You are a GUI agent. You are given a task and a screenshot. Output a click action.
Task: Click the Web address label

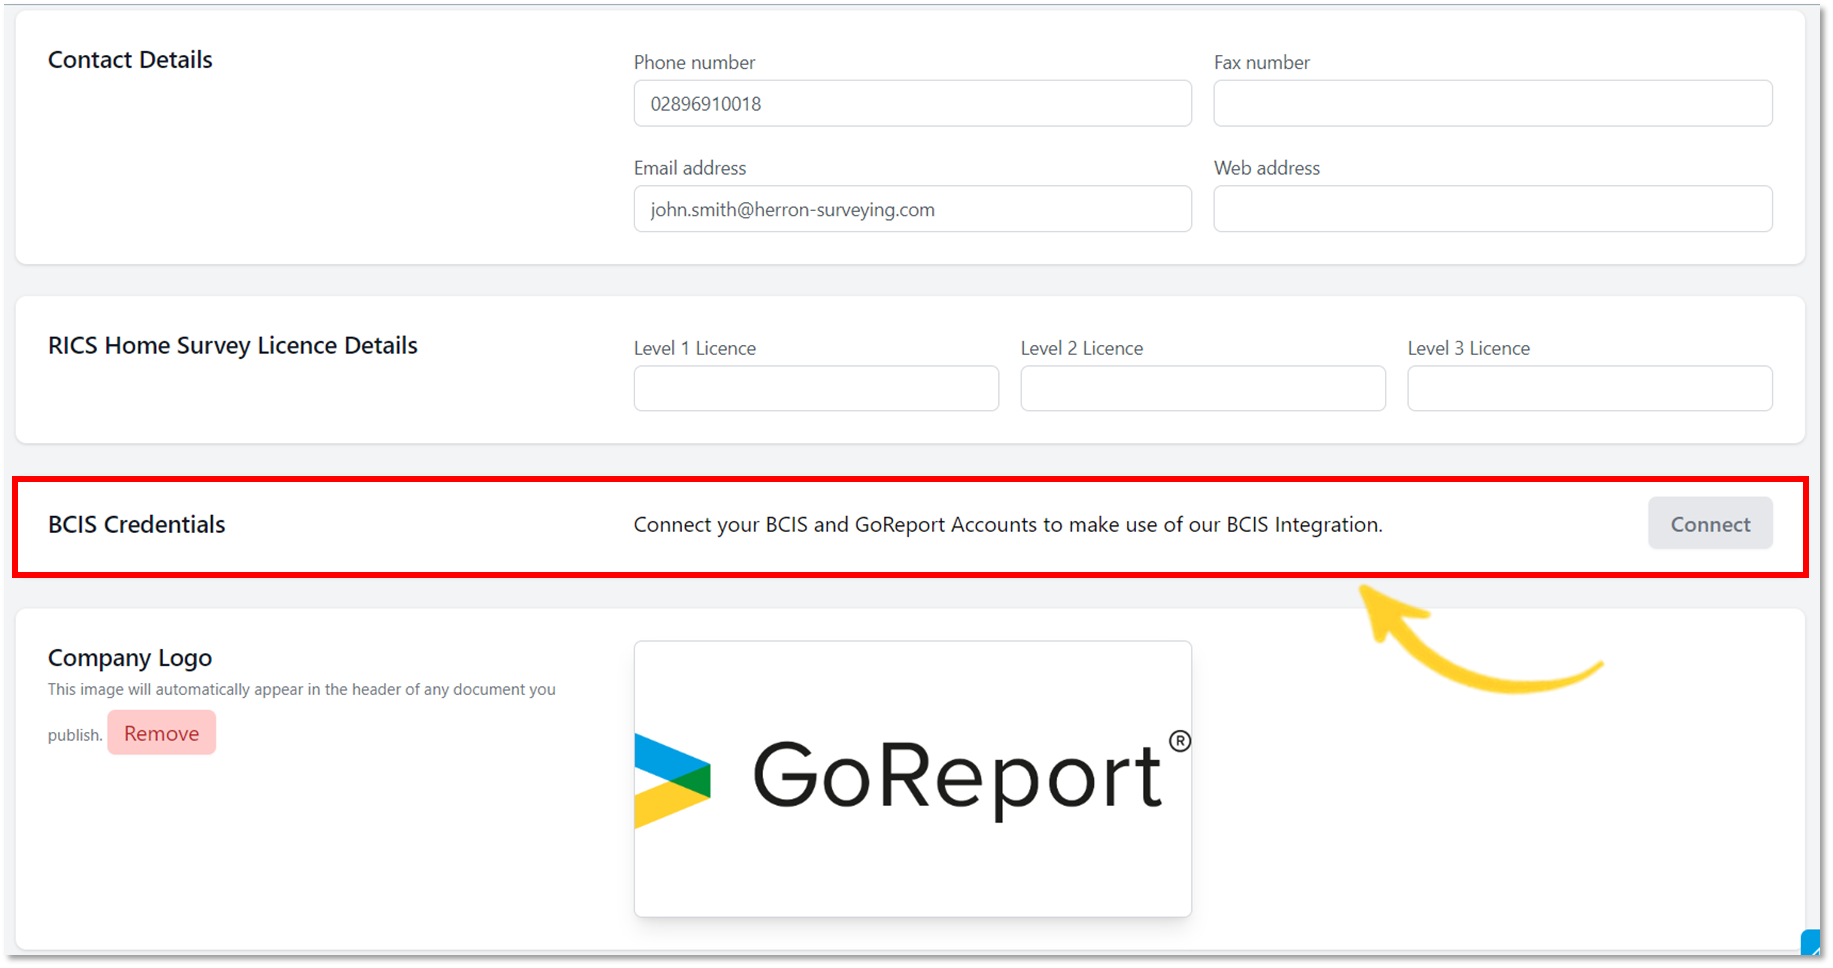tap(1267, 168)
